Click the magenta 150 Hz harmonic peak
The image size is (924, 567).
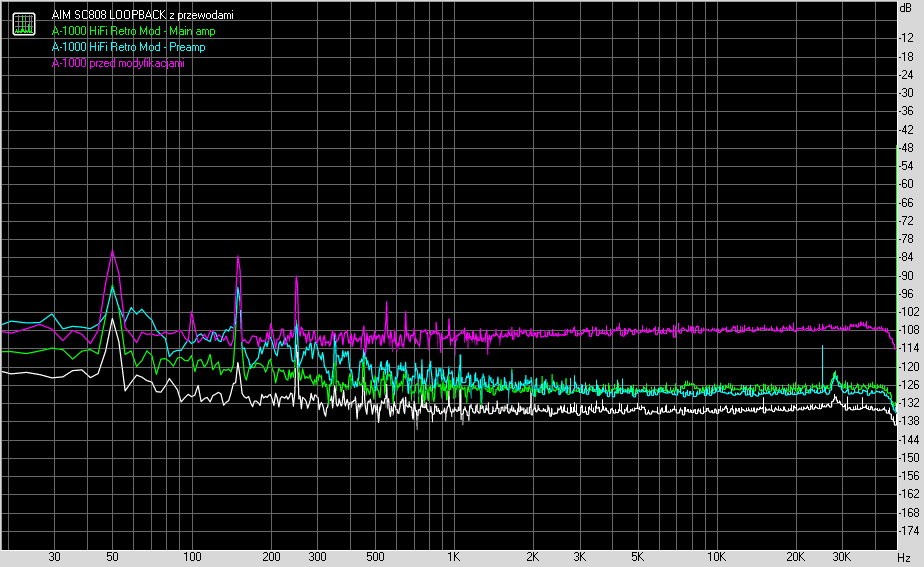coord(238,258)
